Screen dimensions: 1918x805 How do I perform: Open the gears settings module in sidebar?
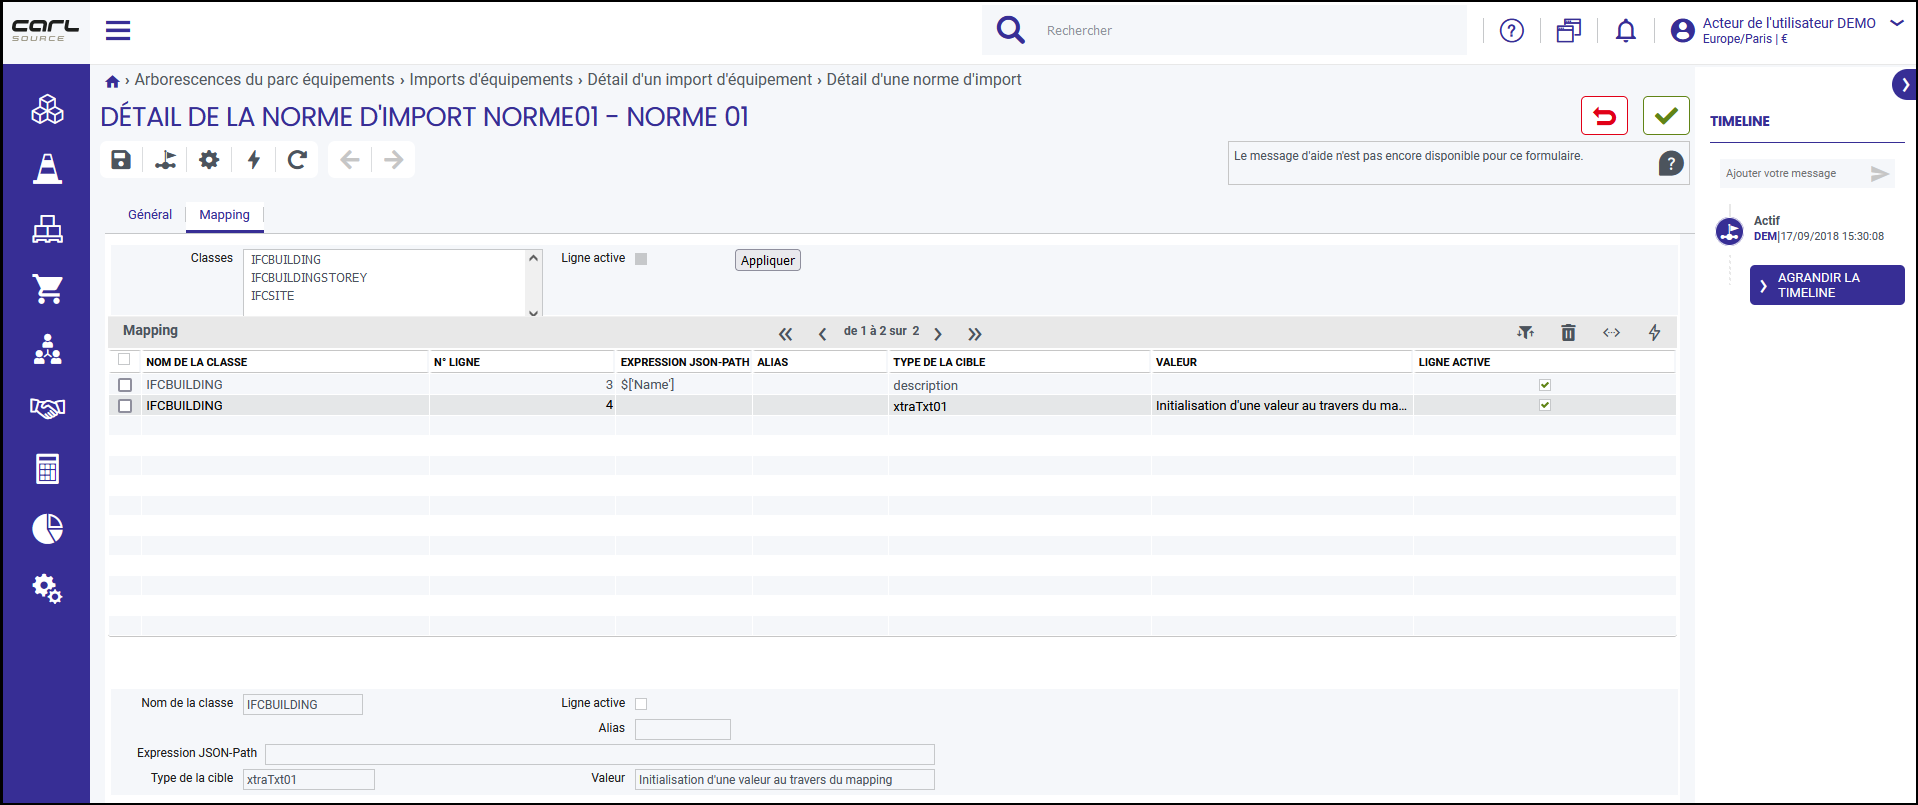47,588
